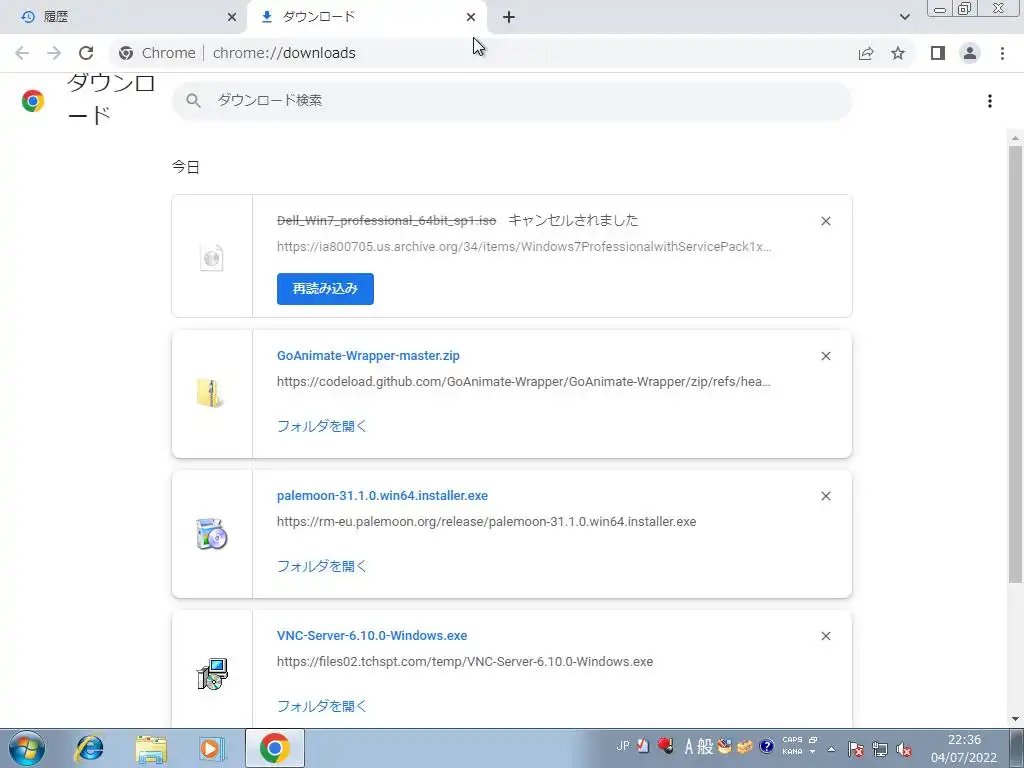Click the Chrome logo on downloads page
This screenshot has width=1024, height=768.
click(33, 101)
